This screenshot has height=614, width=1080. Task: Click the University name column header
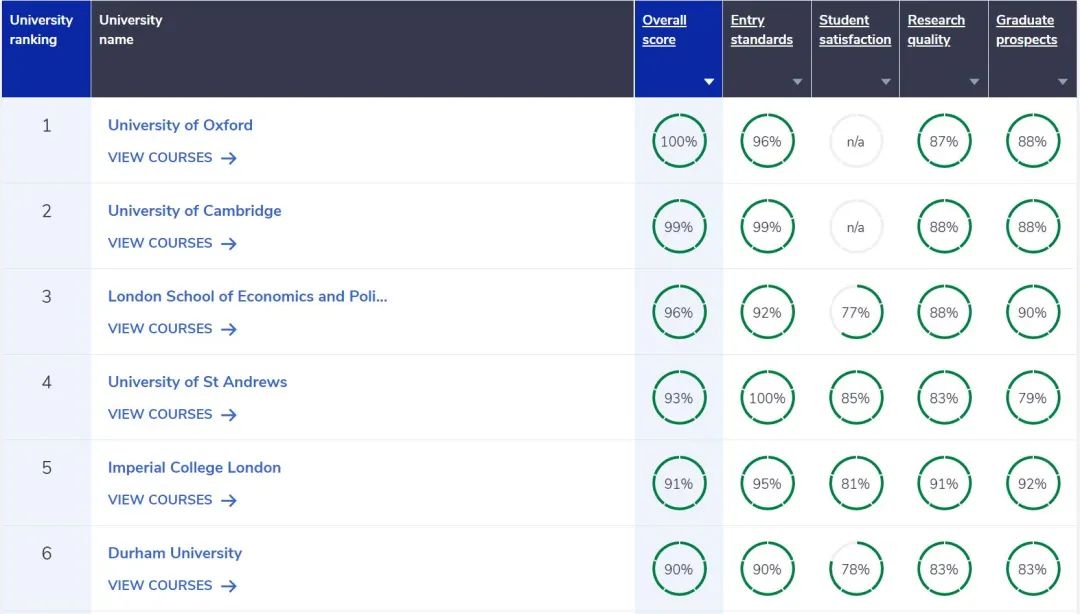coord(362,49)
